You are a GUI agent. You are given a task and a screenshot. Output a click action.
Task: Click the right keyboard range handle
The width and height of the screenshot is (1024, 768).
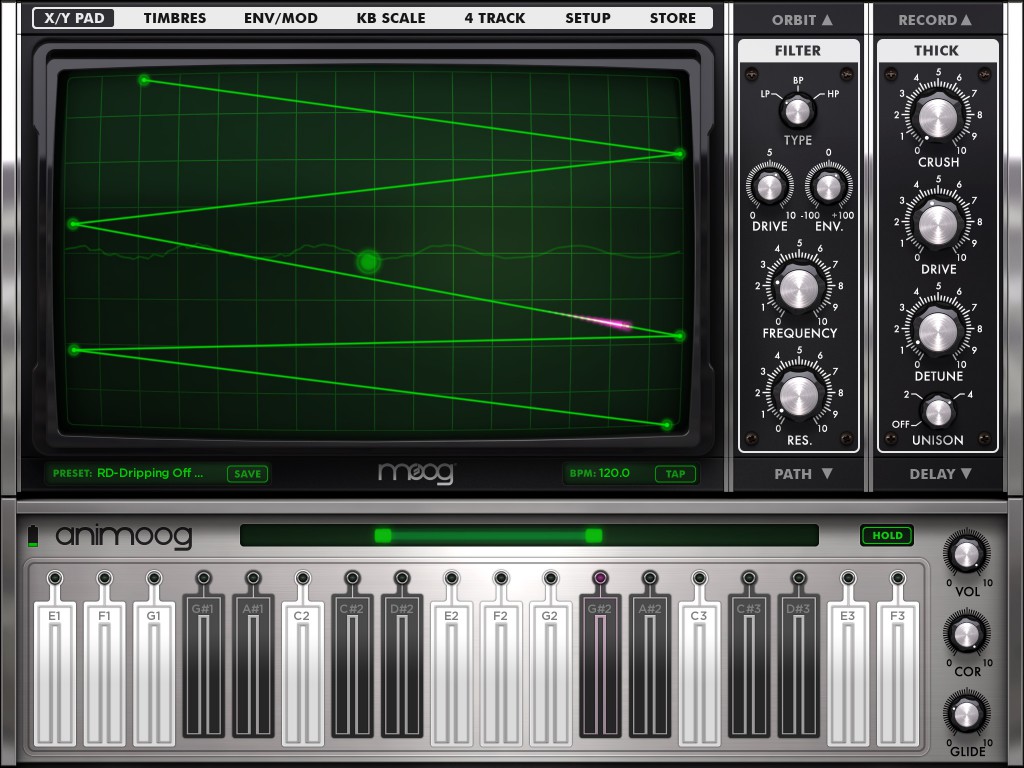pyautogui.click(x=594, y=536)
